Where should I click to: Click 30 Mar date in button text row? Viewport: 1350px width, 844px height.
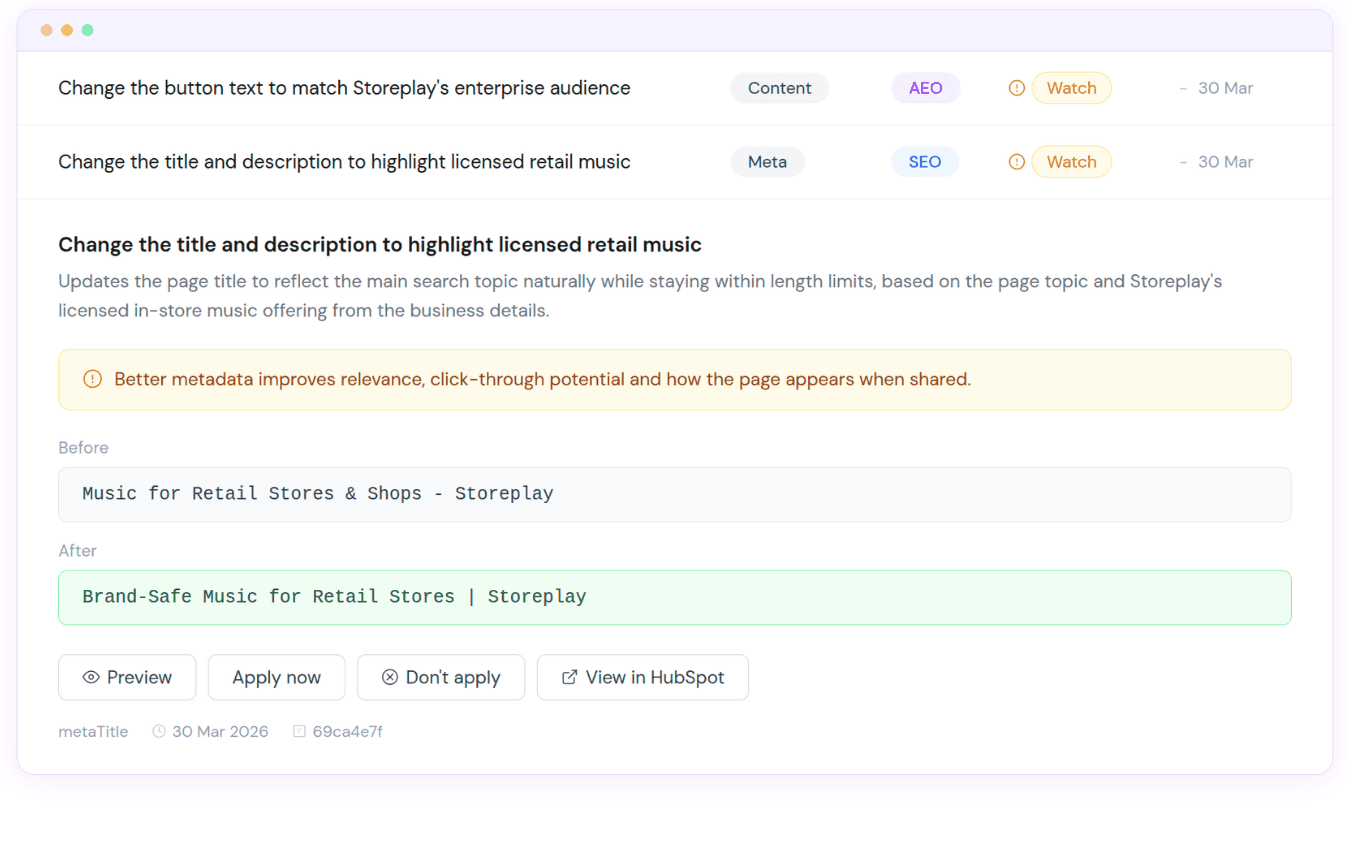(1226, 88)
